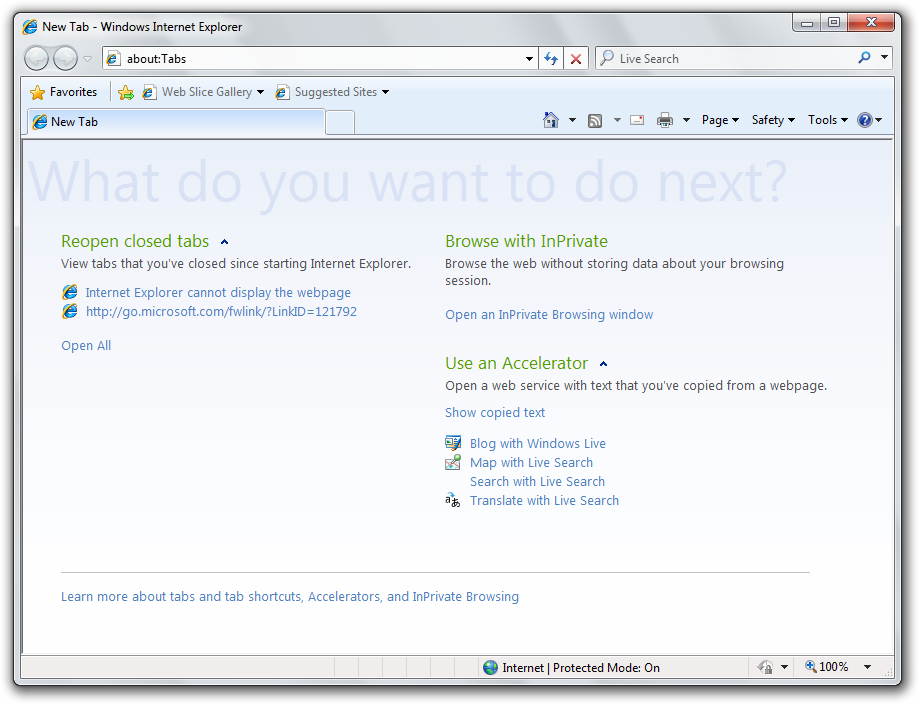Click the Map with Live Search icon

click(x=453, y=462)
